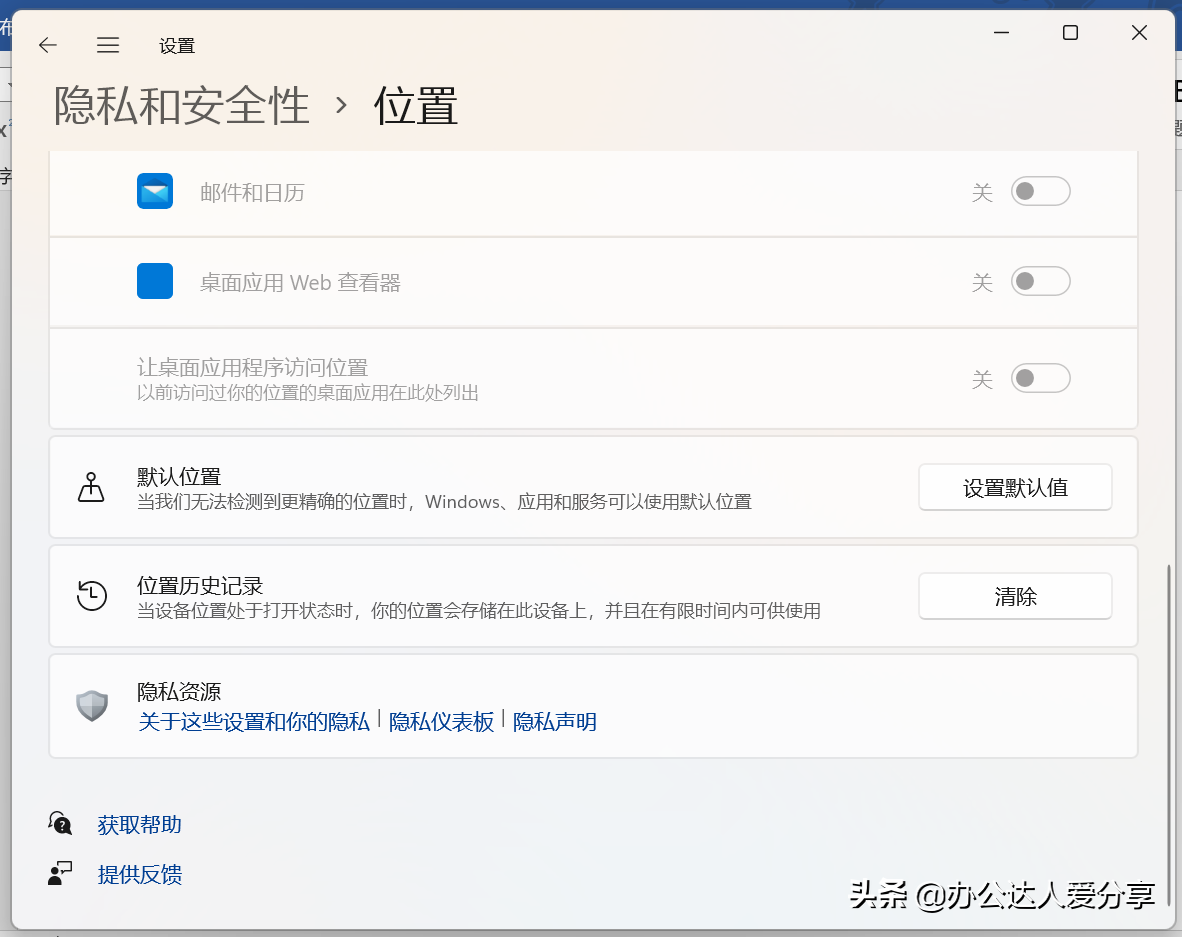Click the 桌面应用 Web 查看器 blue icon
Screen dimensions: 1182x937
(155, 281)
